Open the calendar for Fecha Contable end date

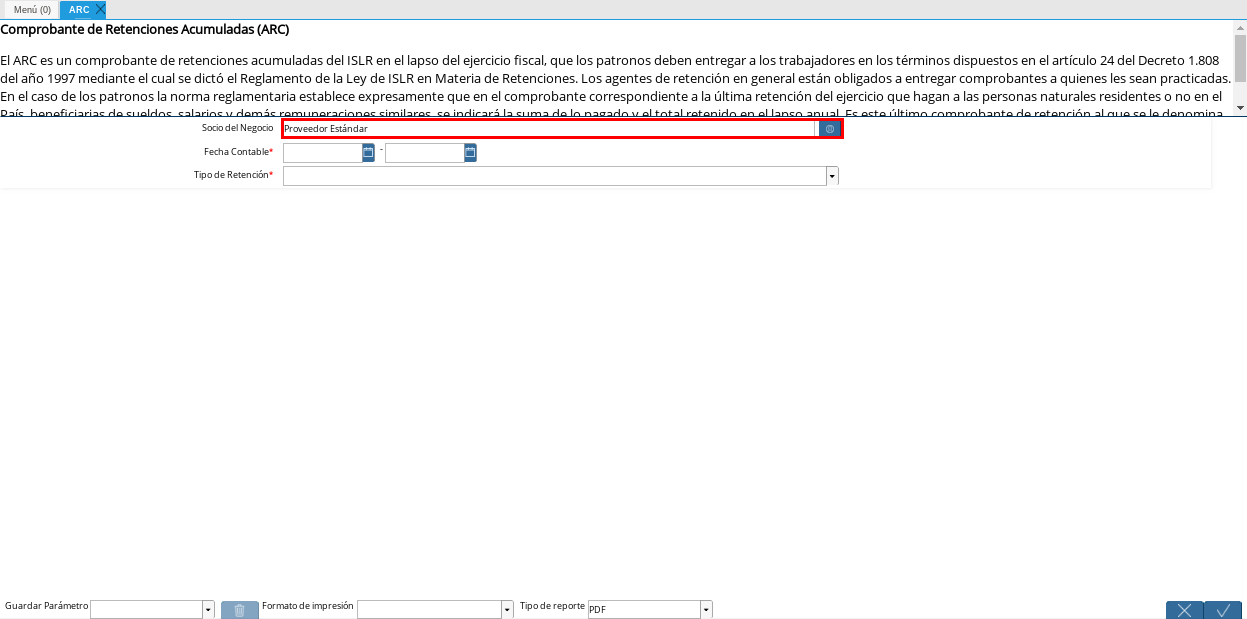(470, 153)
